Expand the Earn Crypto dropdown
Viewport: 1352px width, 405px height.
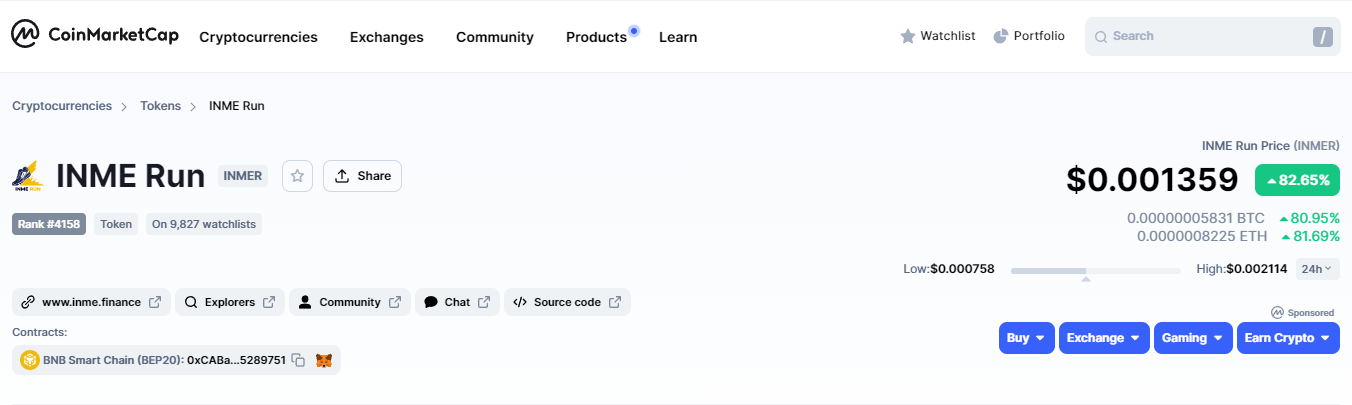1287,338
